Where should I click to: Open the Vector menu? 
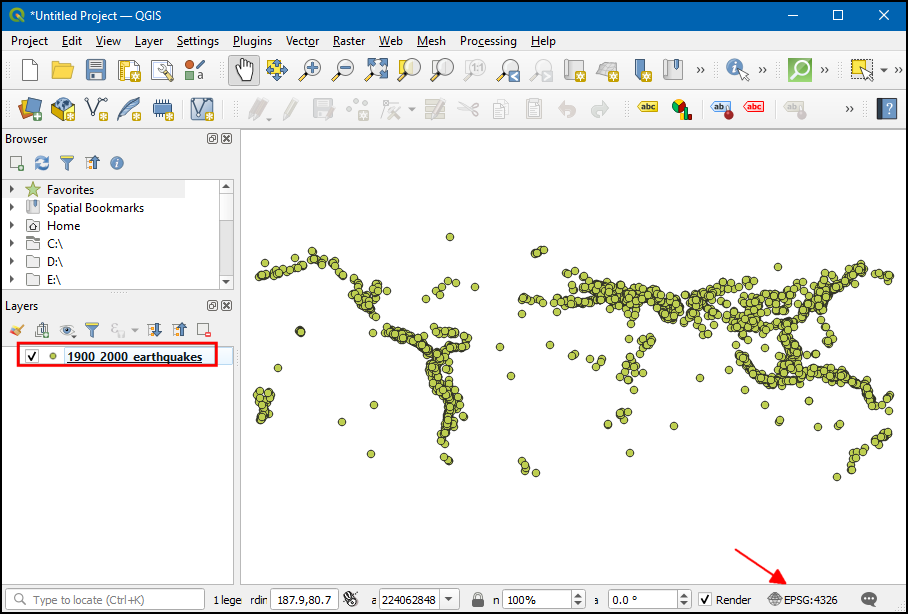click(302, 41)
